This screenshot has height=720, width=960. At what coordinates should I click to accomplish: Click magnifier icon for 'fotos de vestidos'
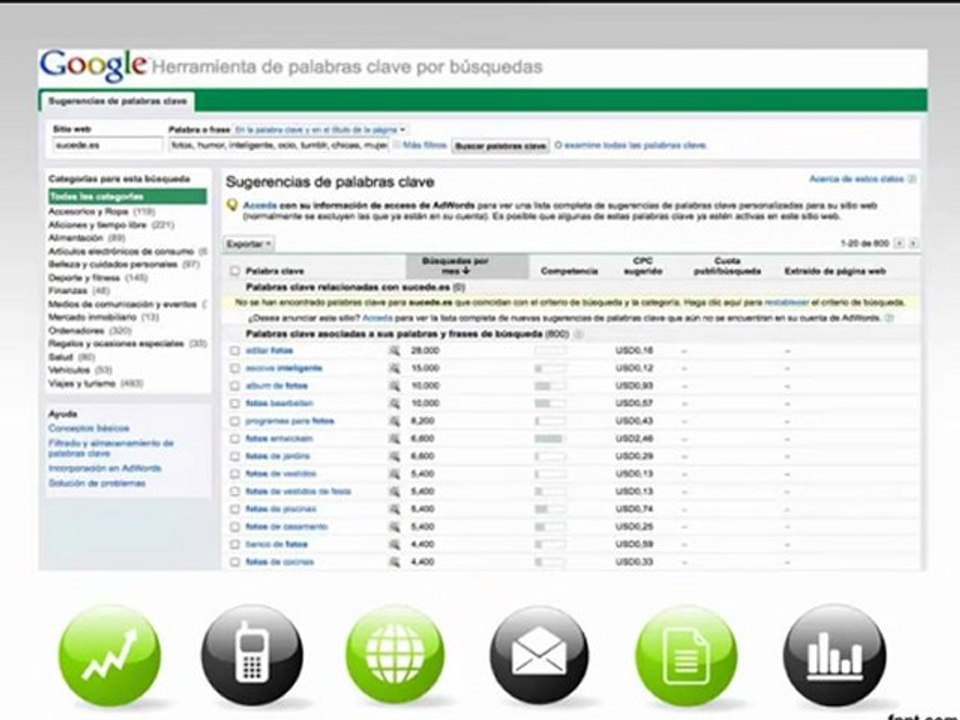point(394,474)
